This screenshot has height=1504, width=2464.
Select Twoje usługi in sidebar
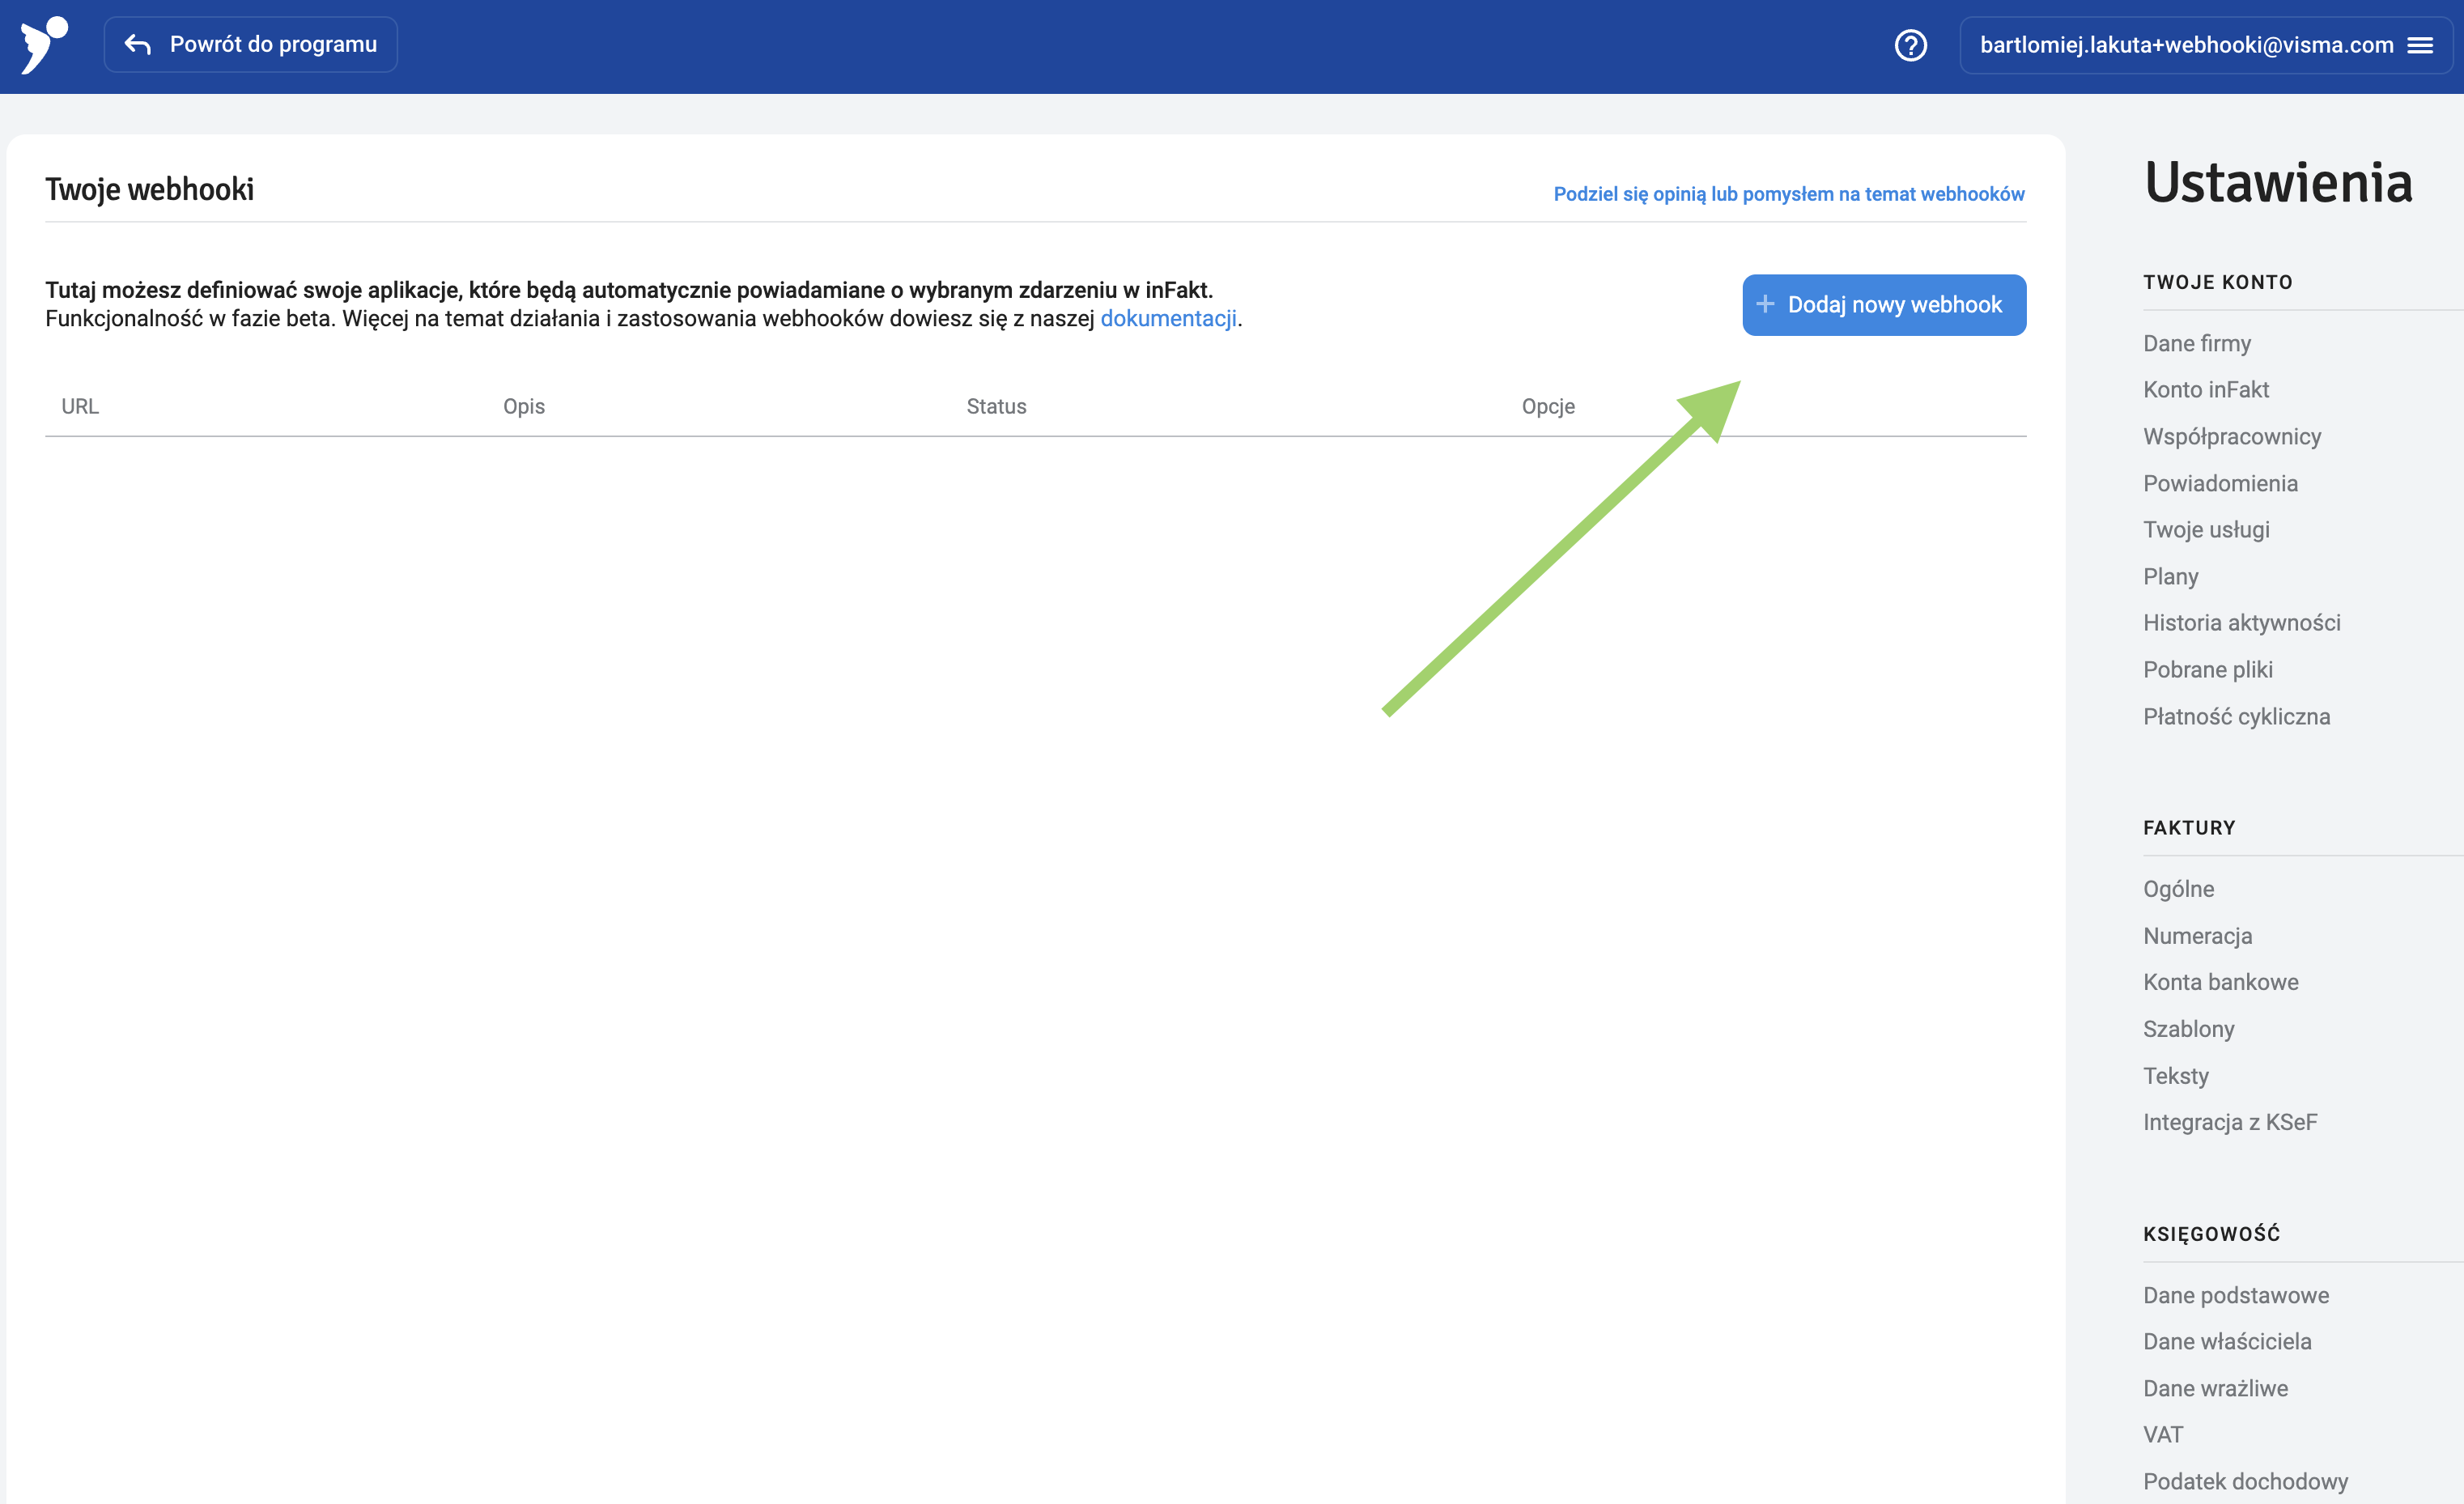pos(2206,529)
